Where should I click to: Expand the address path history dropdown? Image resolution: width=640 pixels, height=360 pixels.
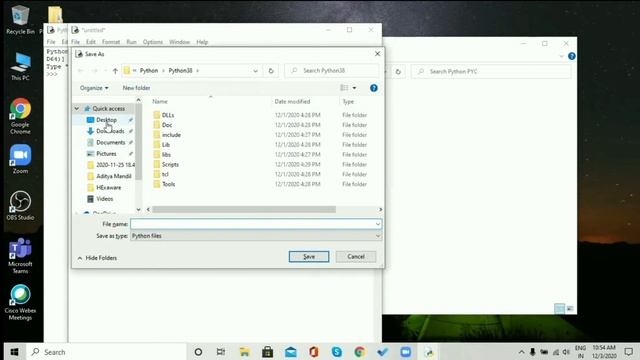coord(256,71)
